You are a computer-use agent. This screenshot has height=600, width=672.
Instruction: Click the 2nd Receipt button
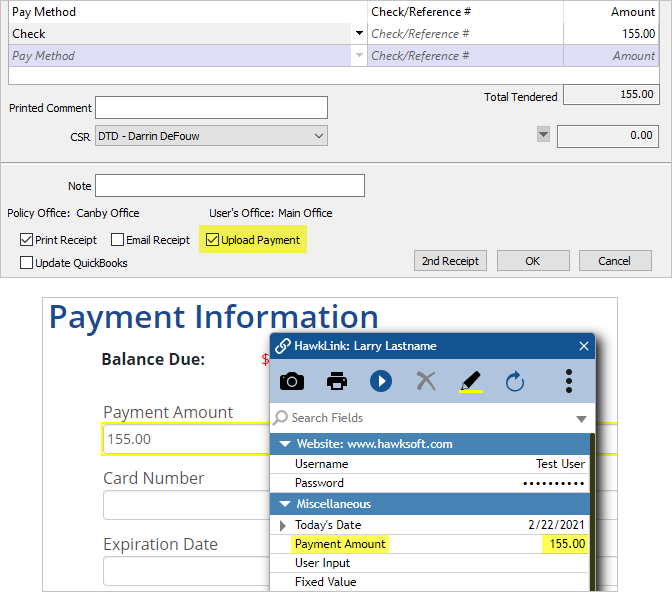[450, 261]
